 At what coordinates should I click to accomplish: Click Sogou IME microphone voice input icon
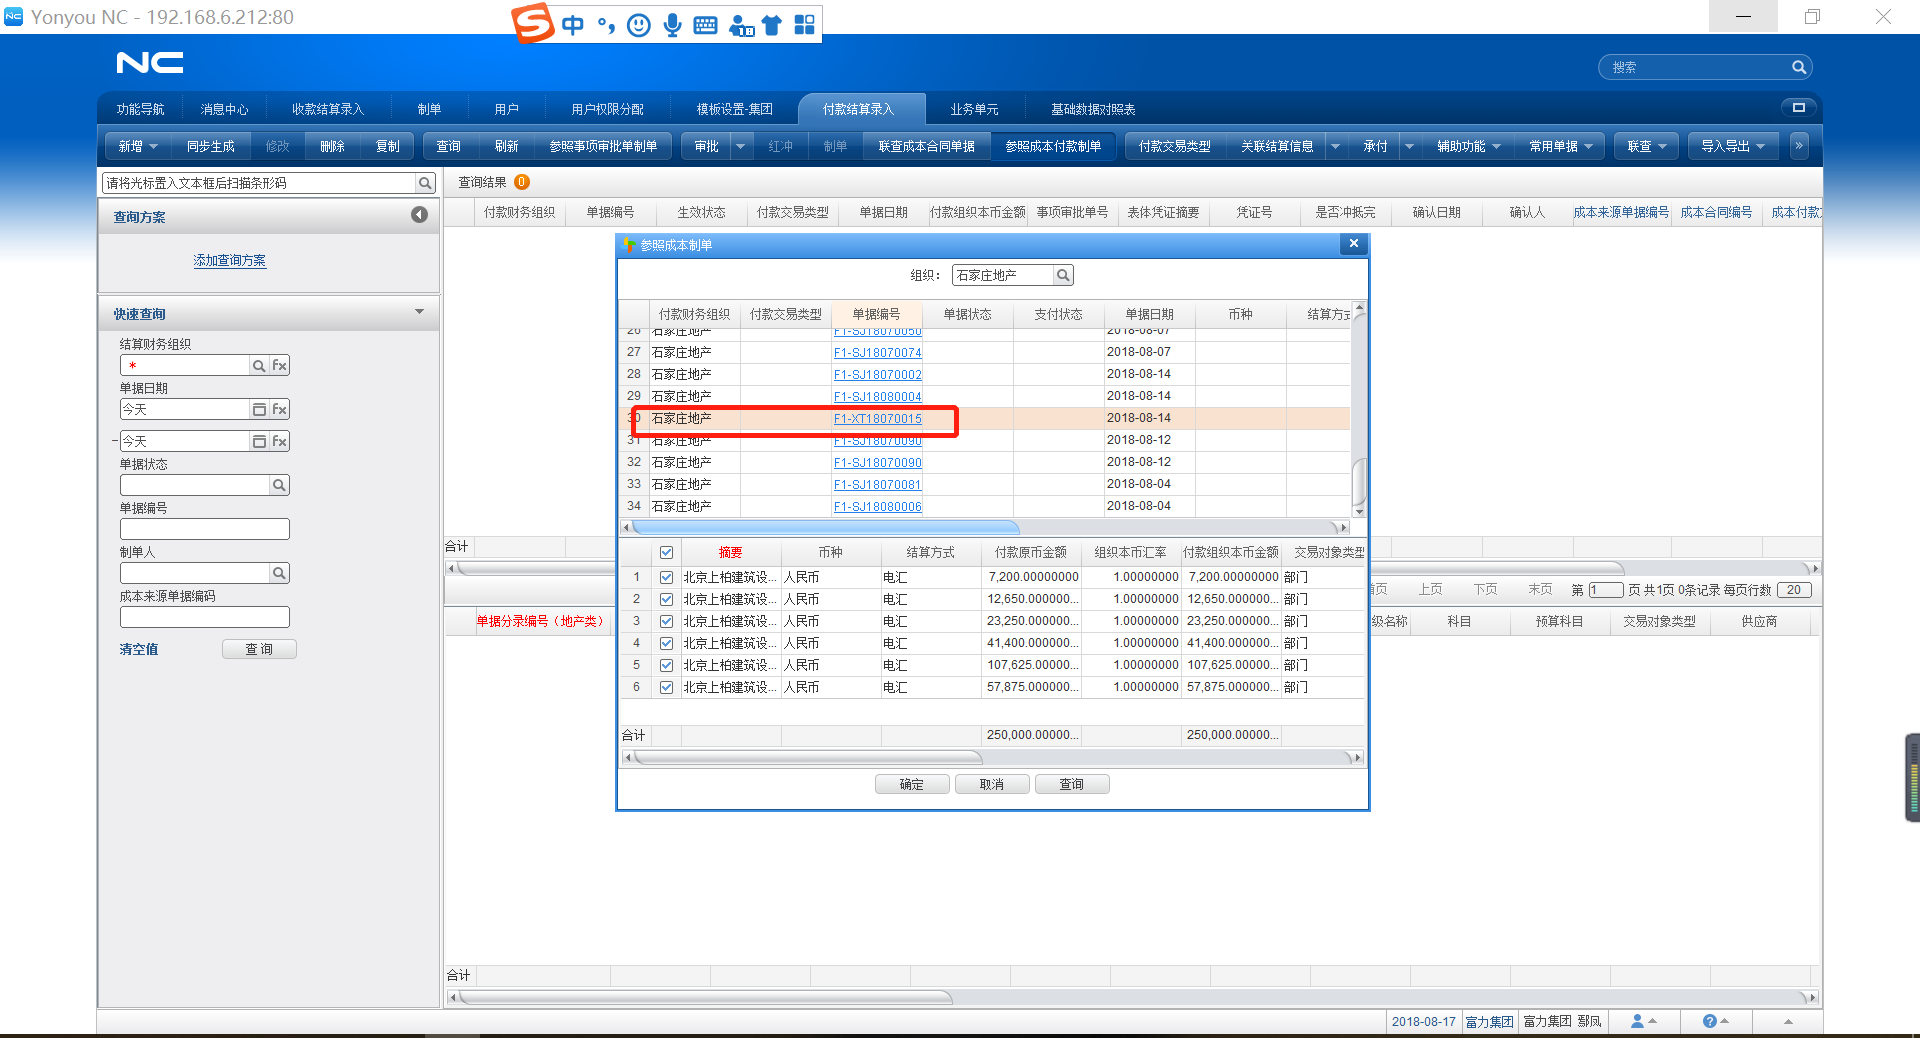(673, 25)
